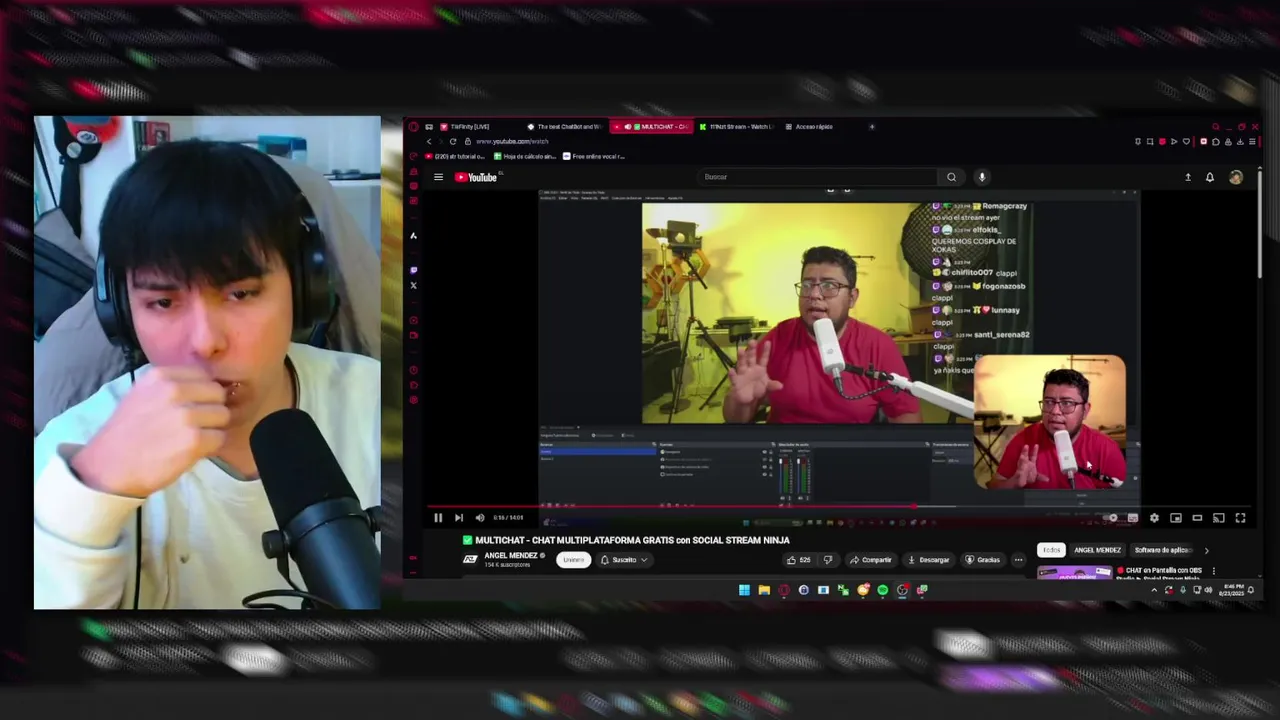The image size is (1280, 720).
Task: Open the more actions ellipsis menu
Action: pyautogui.click(x=1018, y=560)
